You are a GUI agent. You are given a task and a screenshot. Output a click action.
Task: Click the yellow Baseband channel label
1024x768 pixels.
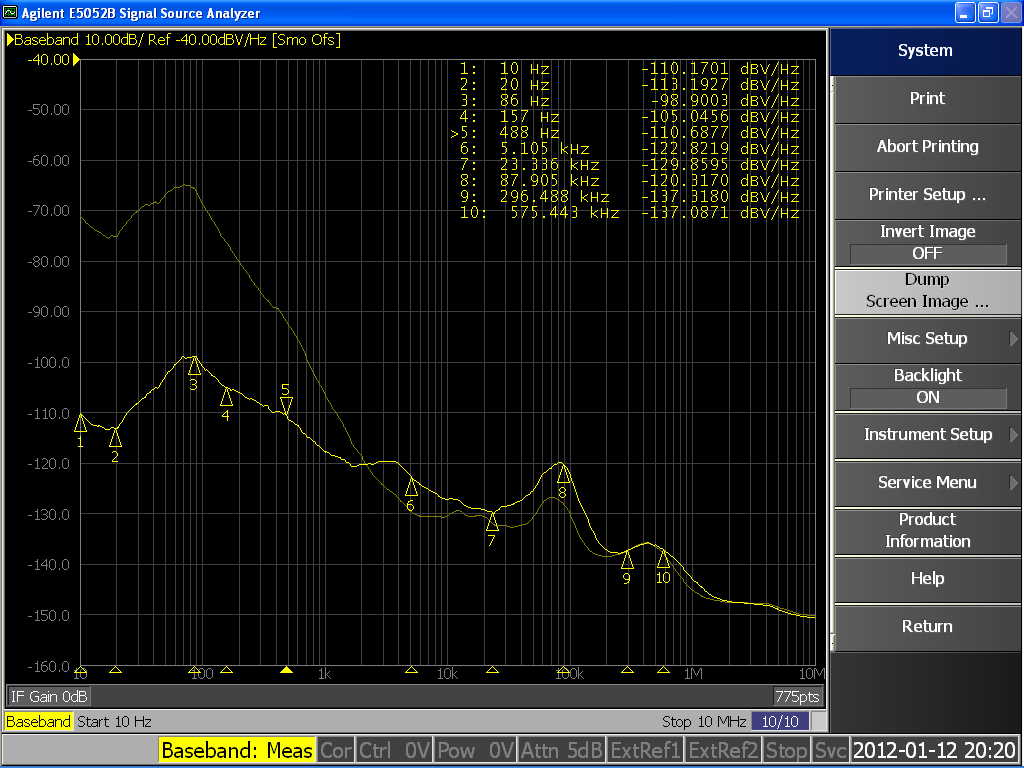point(39,722)
